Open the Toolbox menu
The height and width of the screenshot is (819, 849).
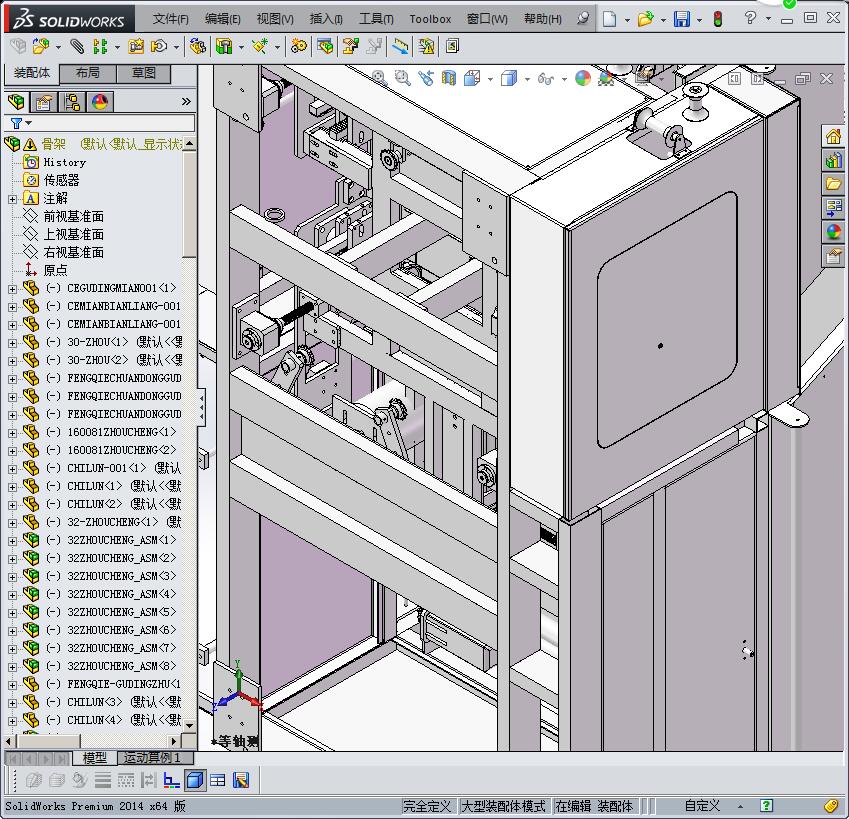430,19
